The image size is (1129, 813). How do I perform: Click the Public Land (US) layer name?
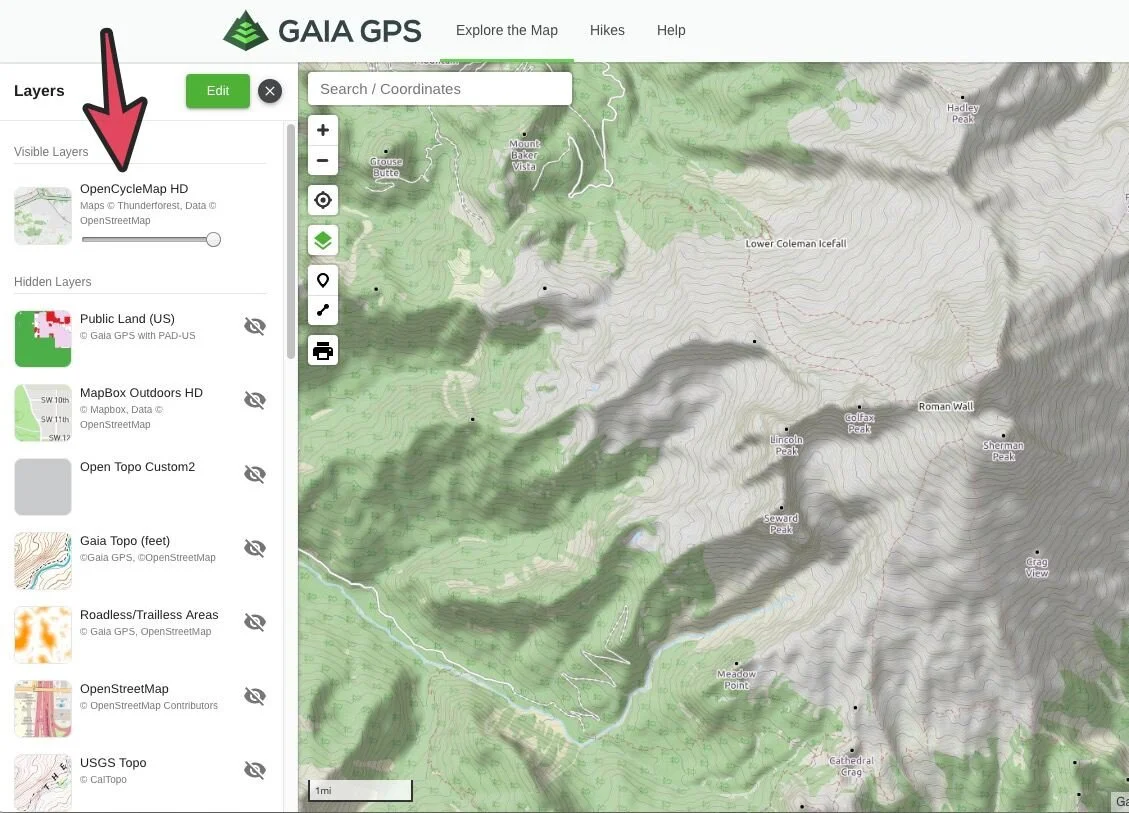127,318
